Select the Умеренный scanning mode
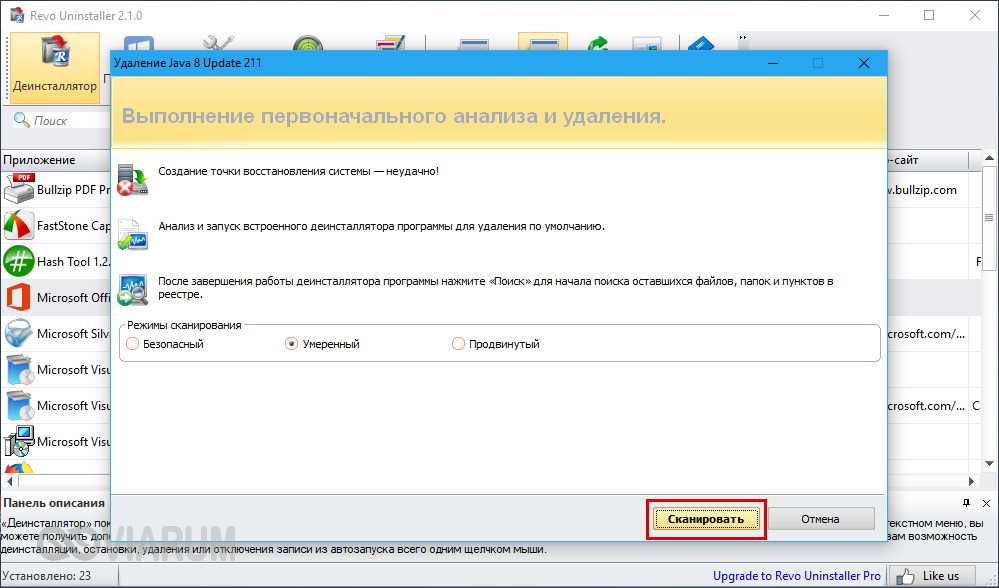Viewport: 999px width, 588px height. click(x=292, y=344)
